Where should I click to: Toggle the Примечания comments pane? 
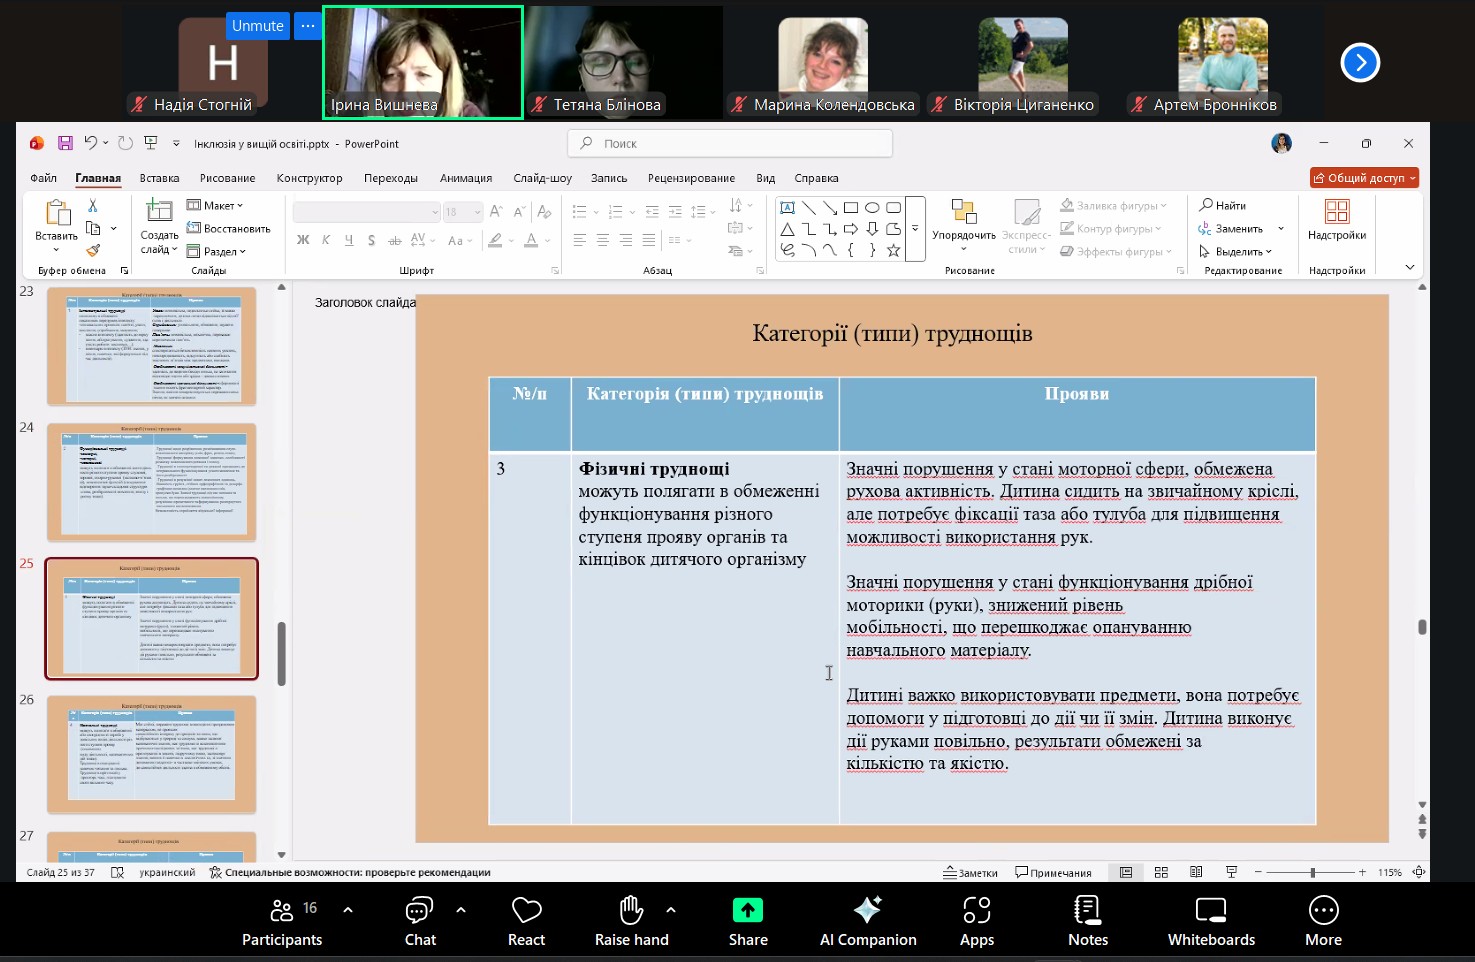point(1053,872)
